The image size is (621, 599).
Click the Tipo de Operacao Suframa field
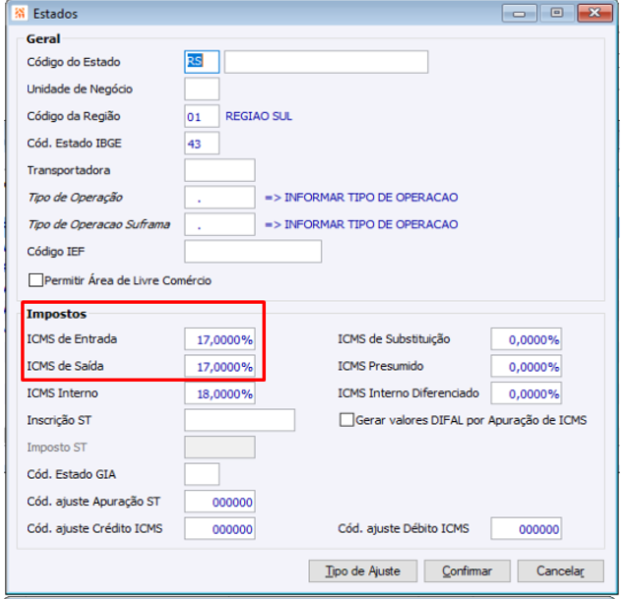[x=220, y=224]
